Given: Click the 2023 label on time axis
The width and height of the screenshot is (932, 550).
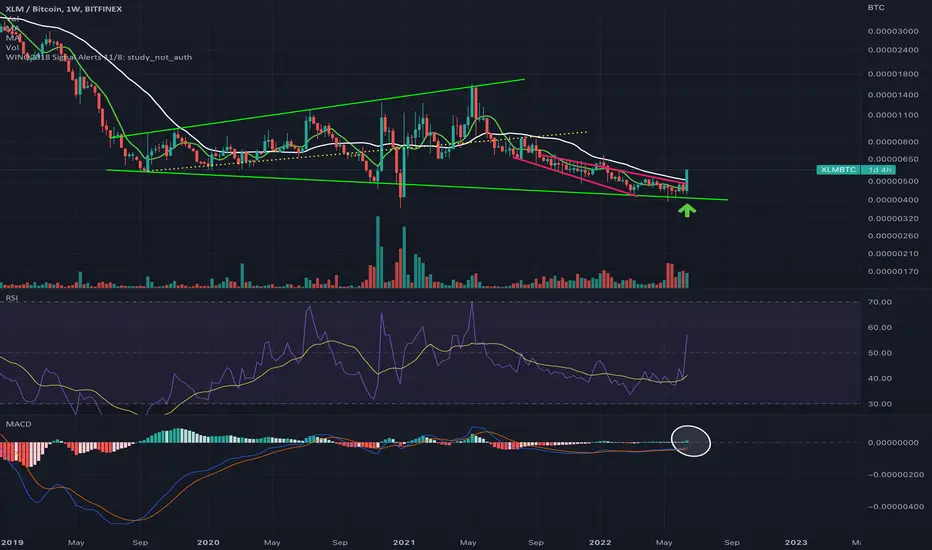Looking at the screenshot, I should tap(796, 542).
